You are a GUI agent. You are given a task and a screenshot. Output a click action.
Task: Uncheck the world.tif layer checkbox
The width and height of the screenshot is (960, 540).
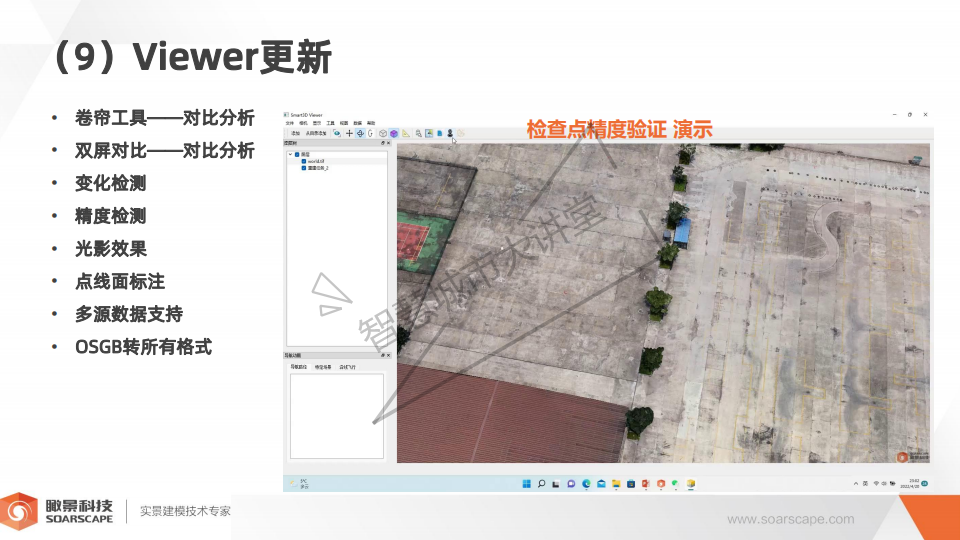point(304,161)
